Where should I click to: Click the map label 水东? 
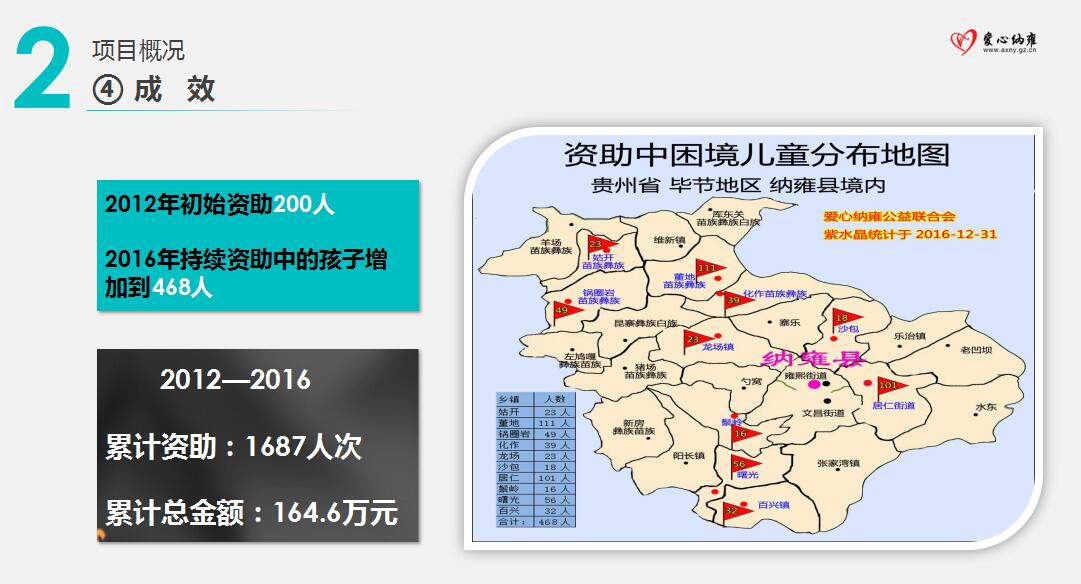(986, 407)
